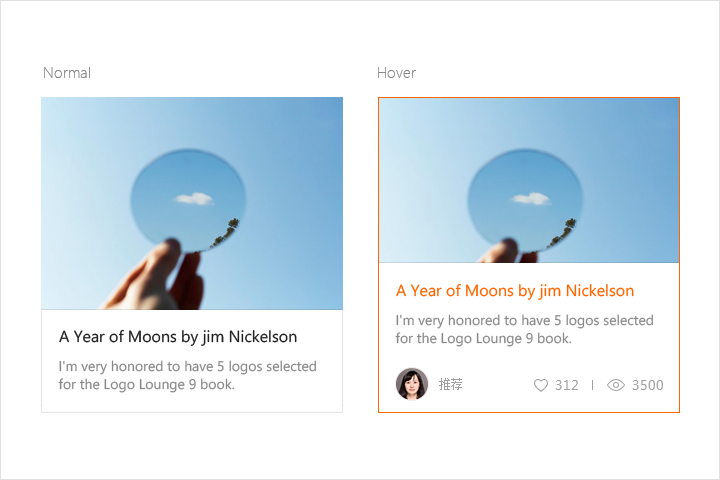Click the divider between likes and views

(592, 385)
